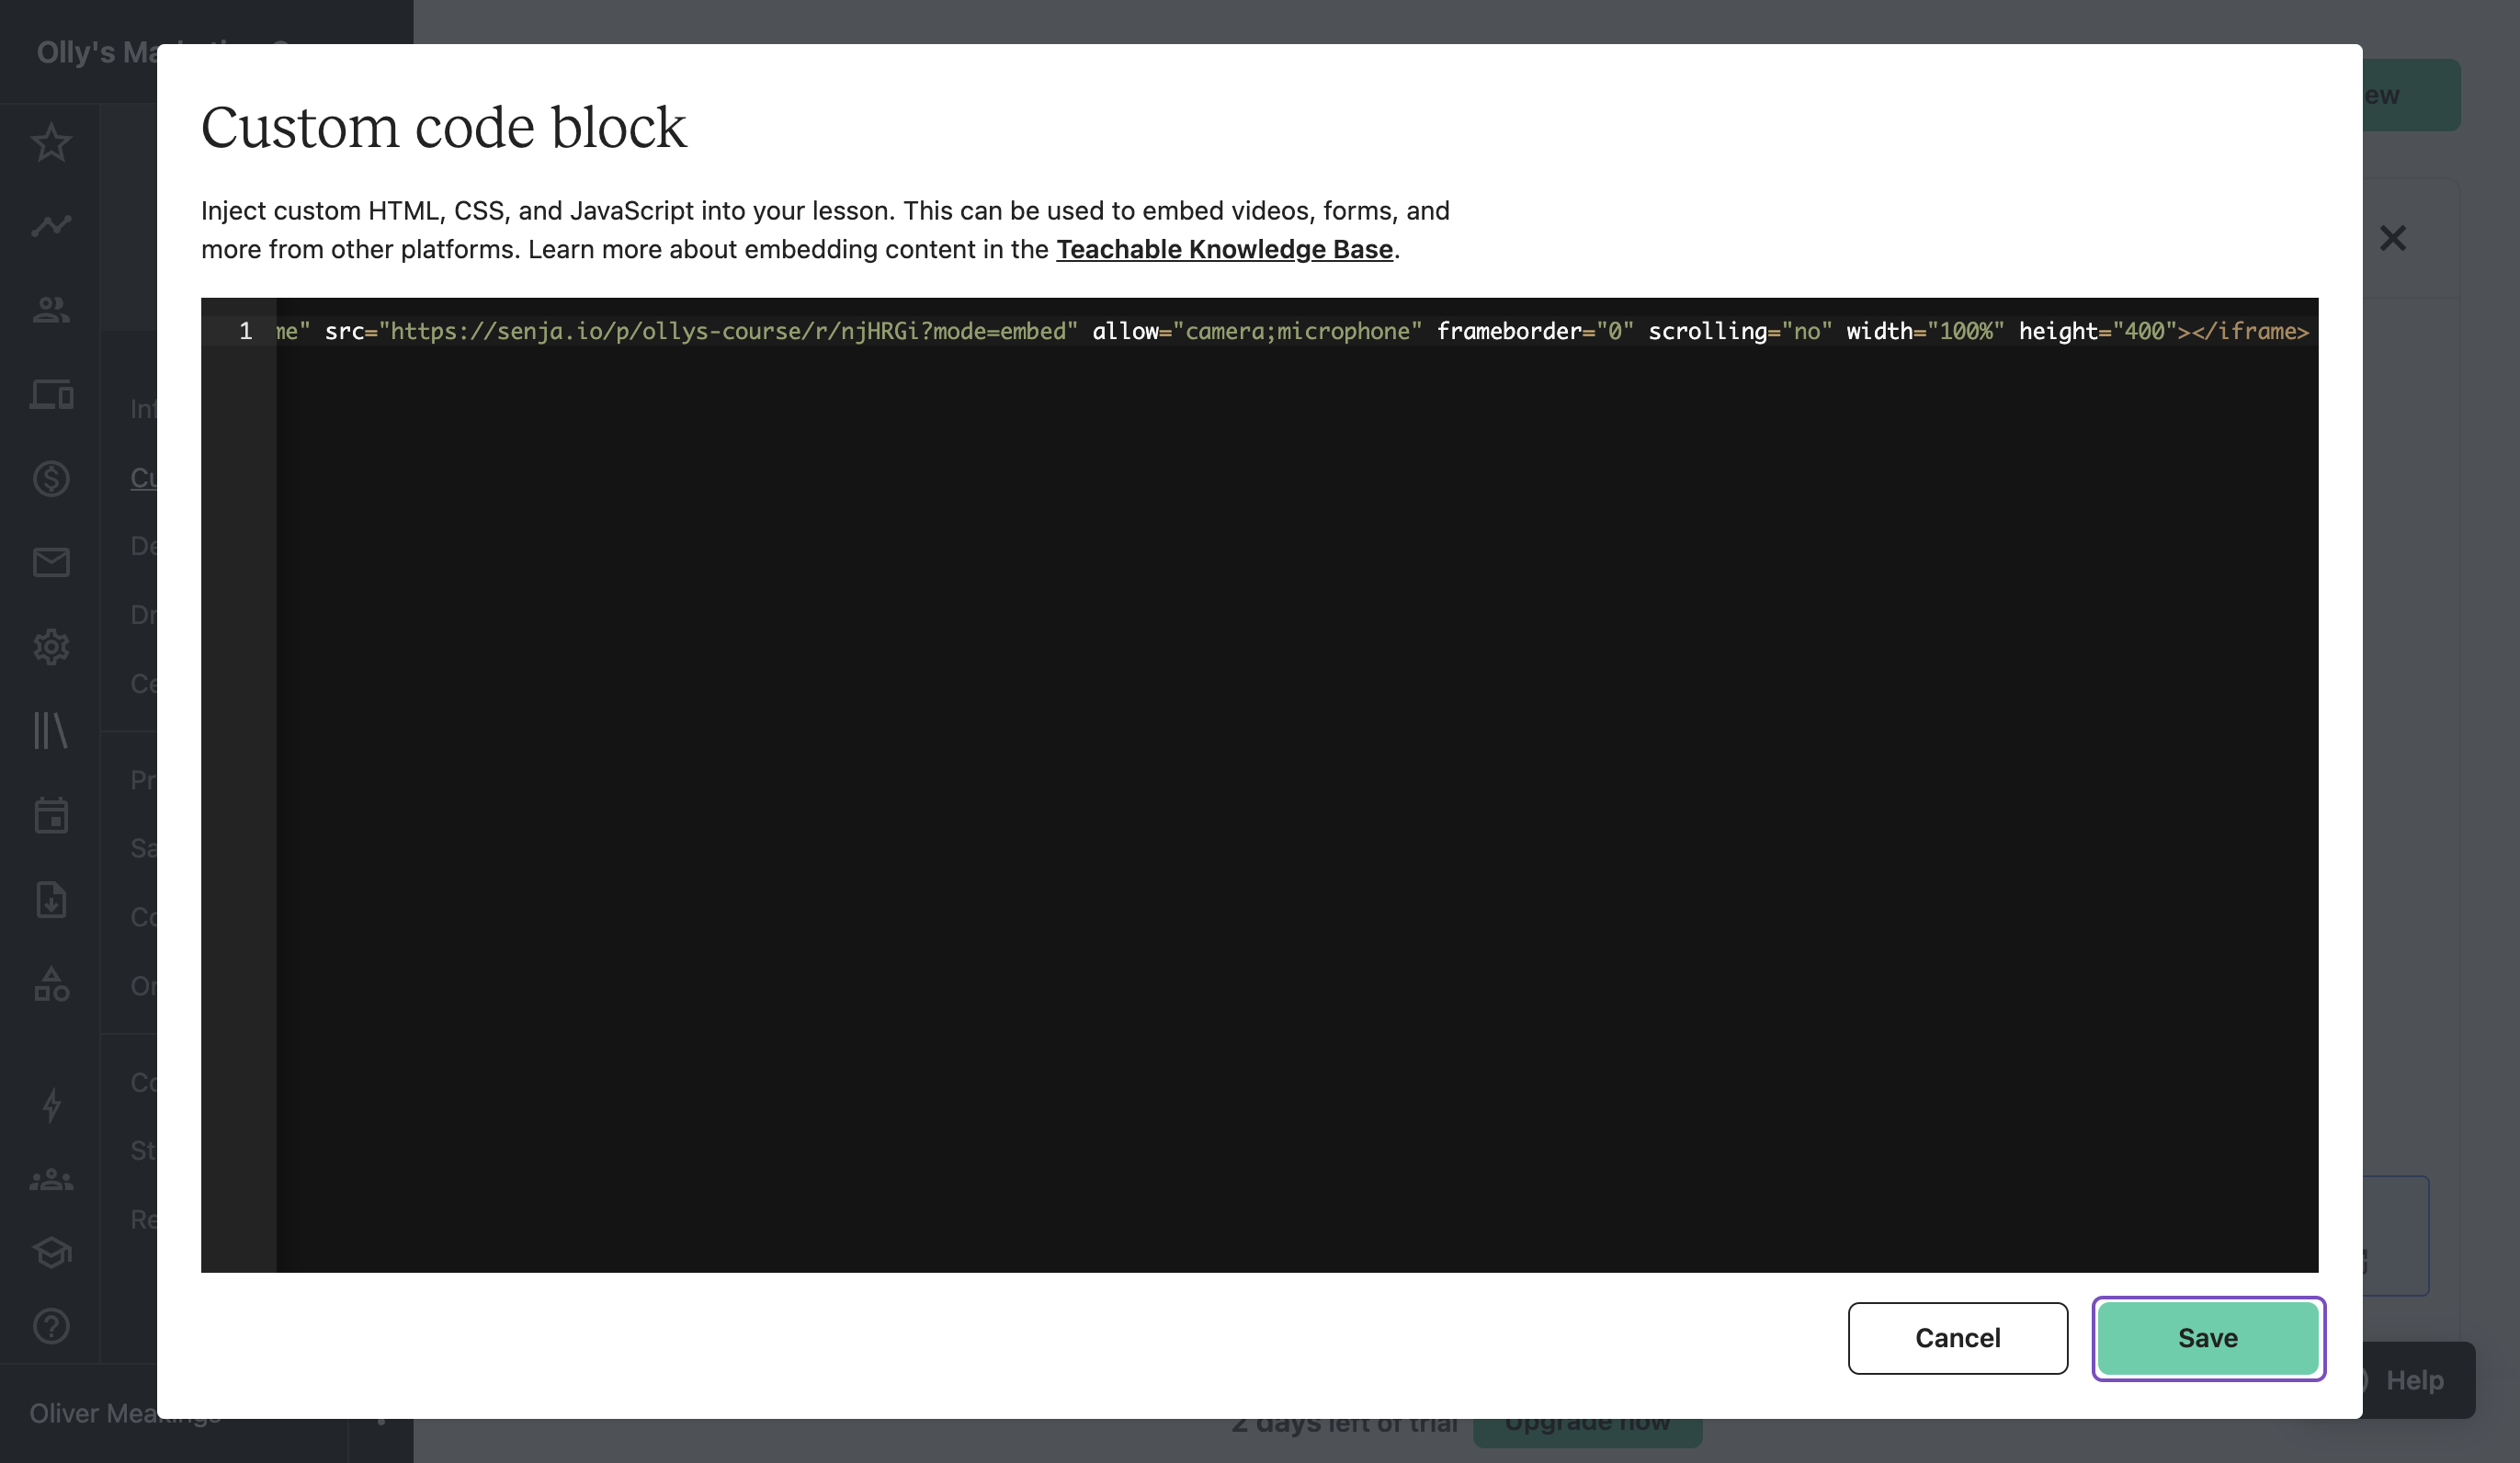Image resolution: width=2520 pixels, height=1463 pixels.
Task: Click the allow="camera;microphone" attribute
Action: [x=1257, y=331]
